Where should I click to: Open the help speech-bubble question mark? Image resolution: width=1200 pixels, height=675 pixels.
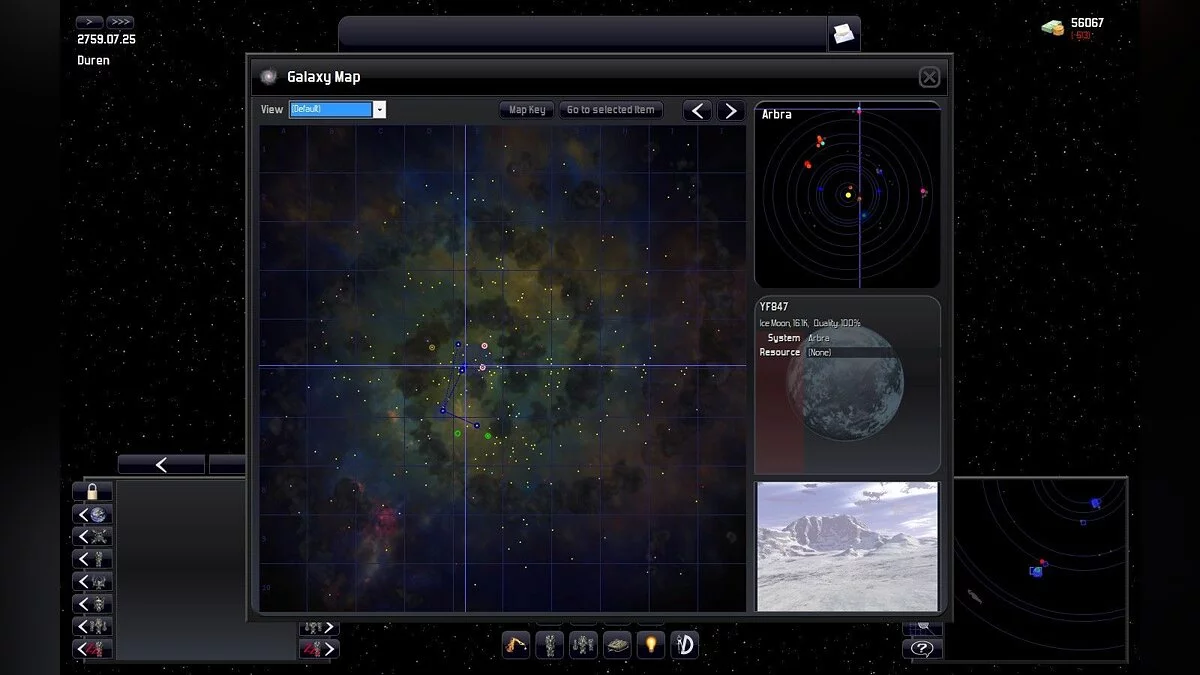click(922, 649)
